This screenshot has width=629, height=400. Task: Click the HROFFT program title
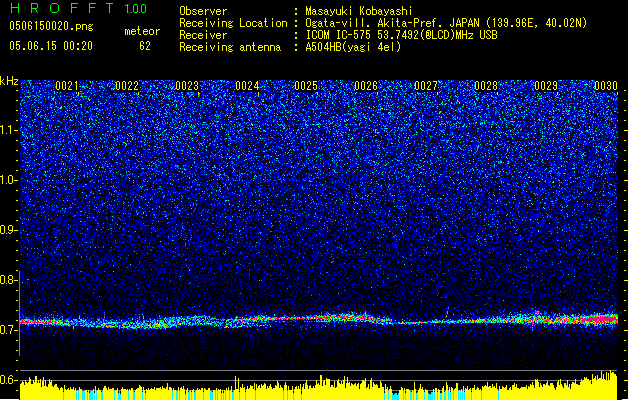click(x=62, y=8)
